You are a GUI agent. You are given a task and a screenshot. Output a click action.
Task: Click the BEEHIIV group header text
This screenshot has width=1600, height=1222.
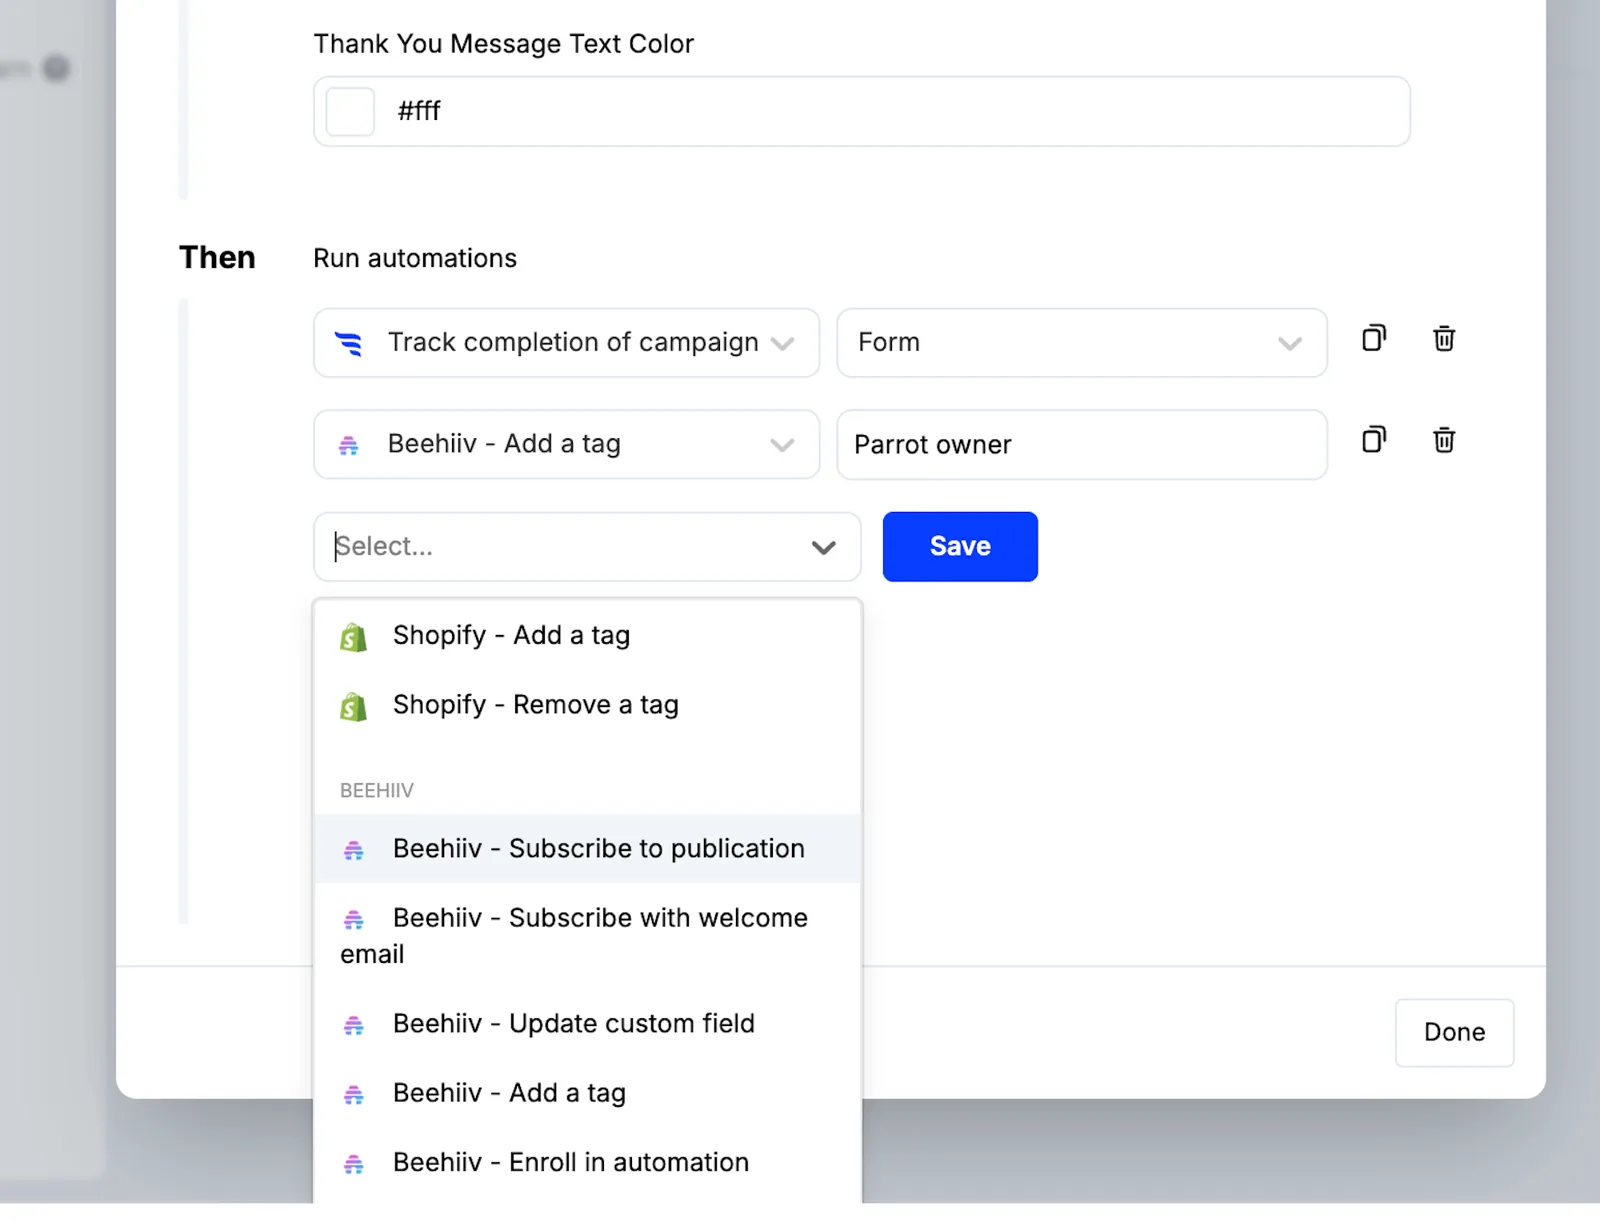pos(377,791)
